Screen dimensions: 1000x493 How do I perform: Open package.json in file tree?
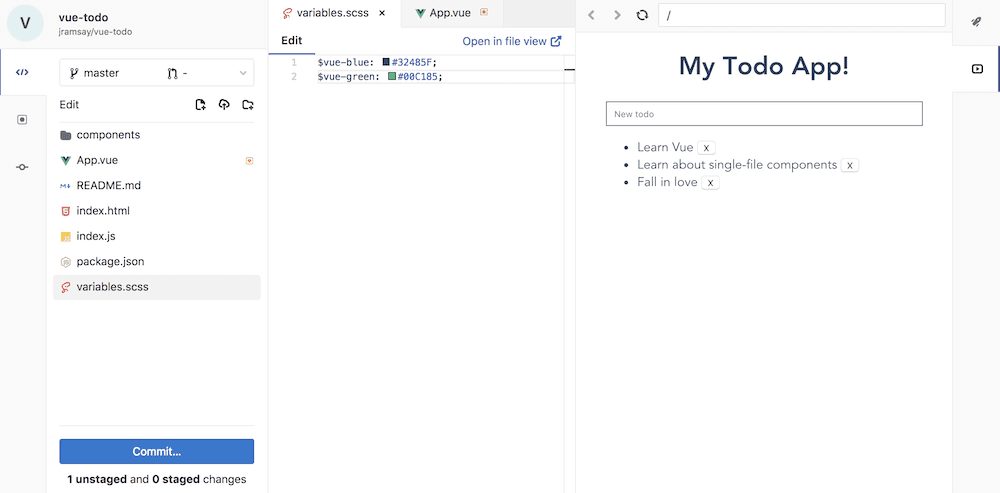tap(110, 262)
